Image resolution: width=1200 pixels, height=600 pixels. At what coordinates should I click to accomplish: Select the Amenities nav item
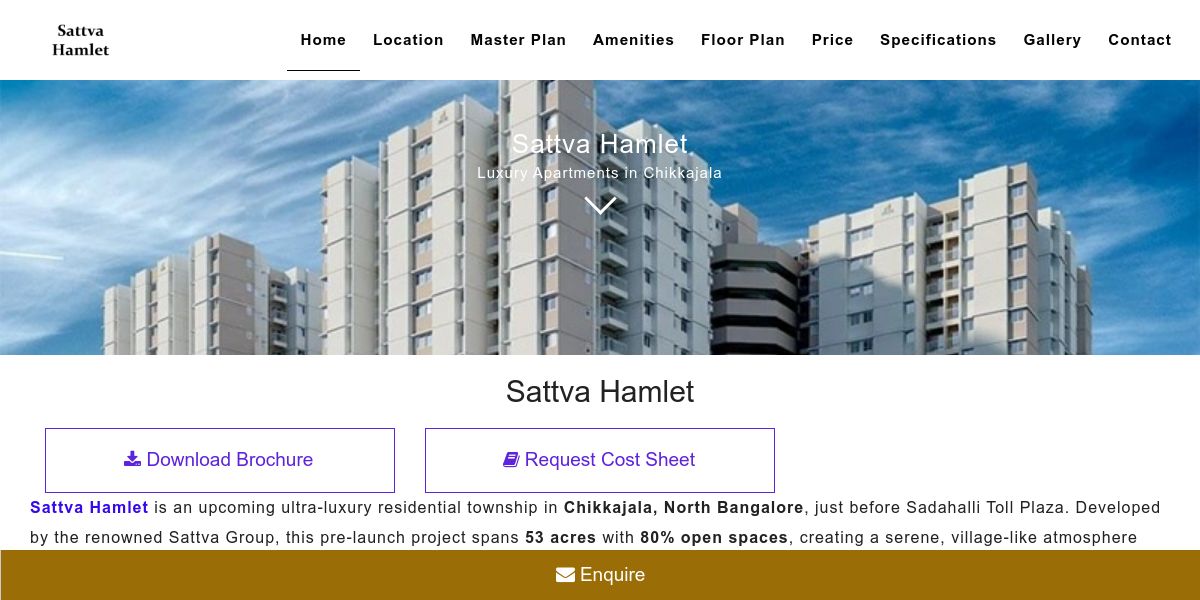pyautogui.click(x=633, y=40)
